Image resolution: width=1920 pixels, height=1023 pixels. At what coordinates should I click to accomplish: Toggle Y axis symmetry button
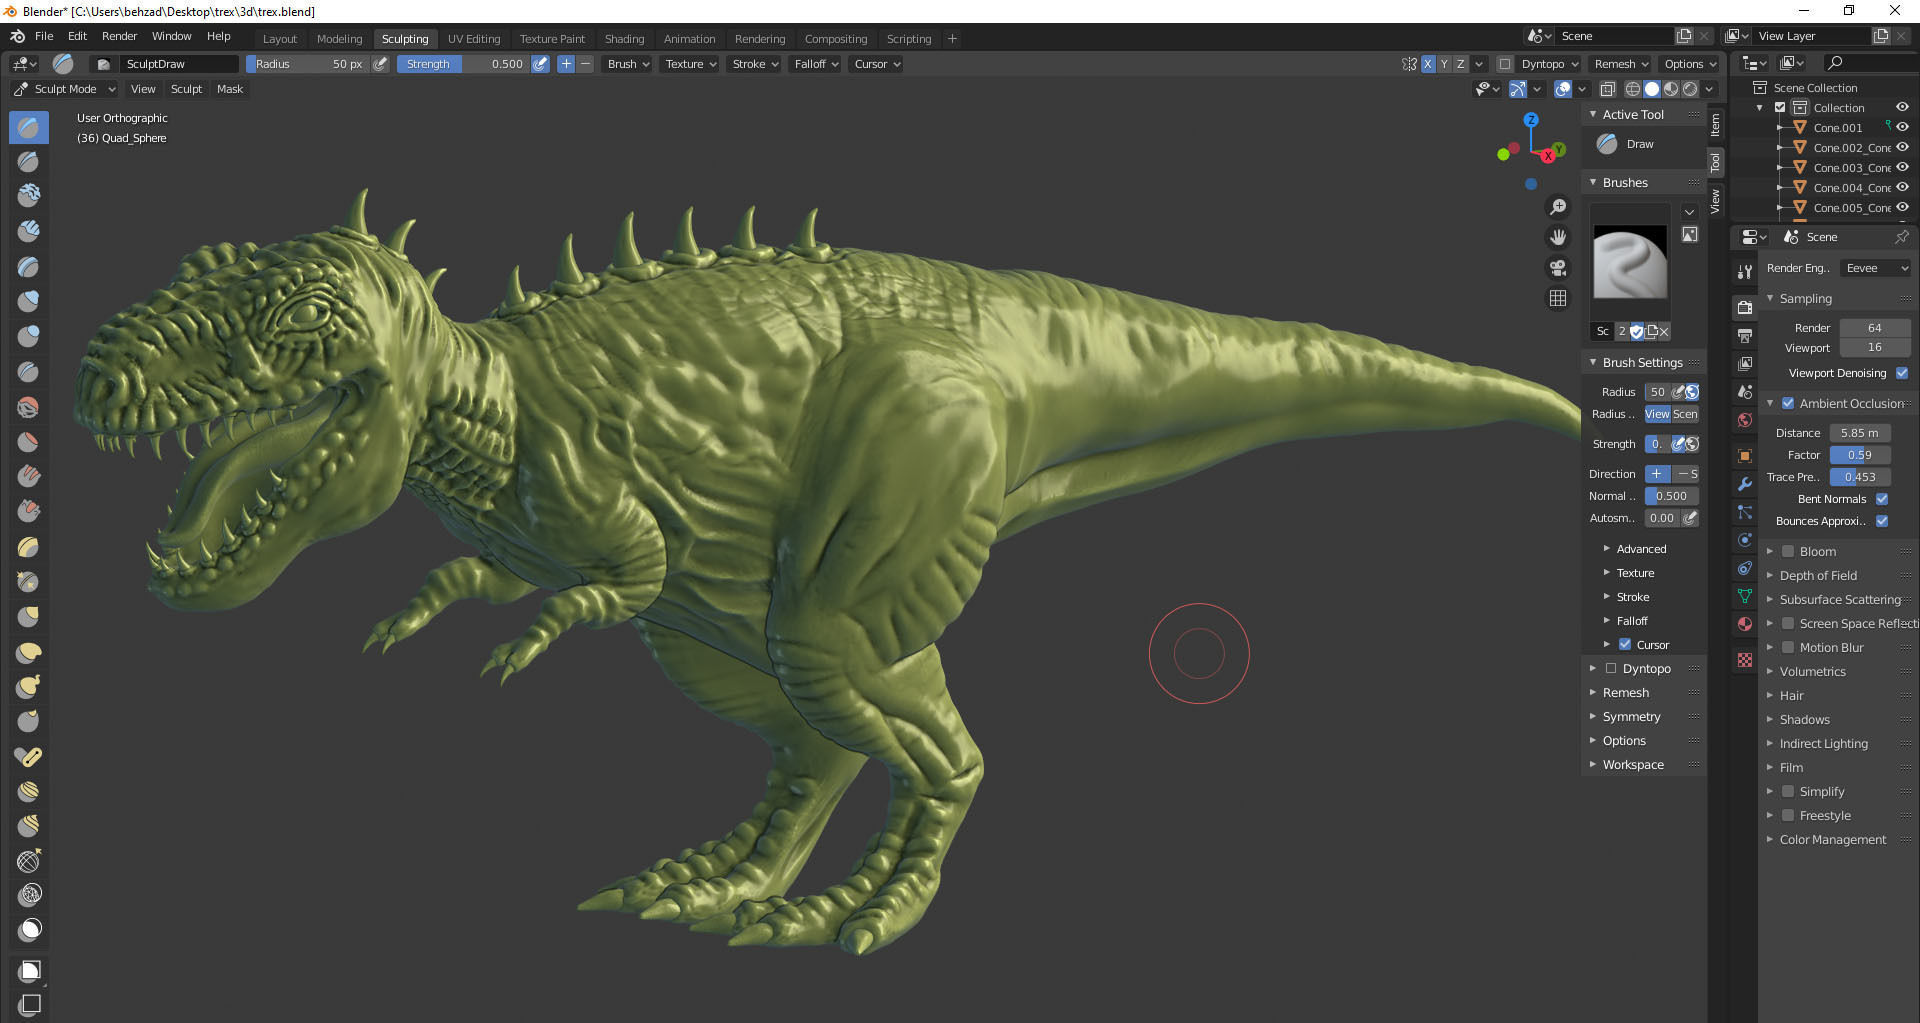[1444, 64]
